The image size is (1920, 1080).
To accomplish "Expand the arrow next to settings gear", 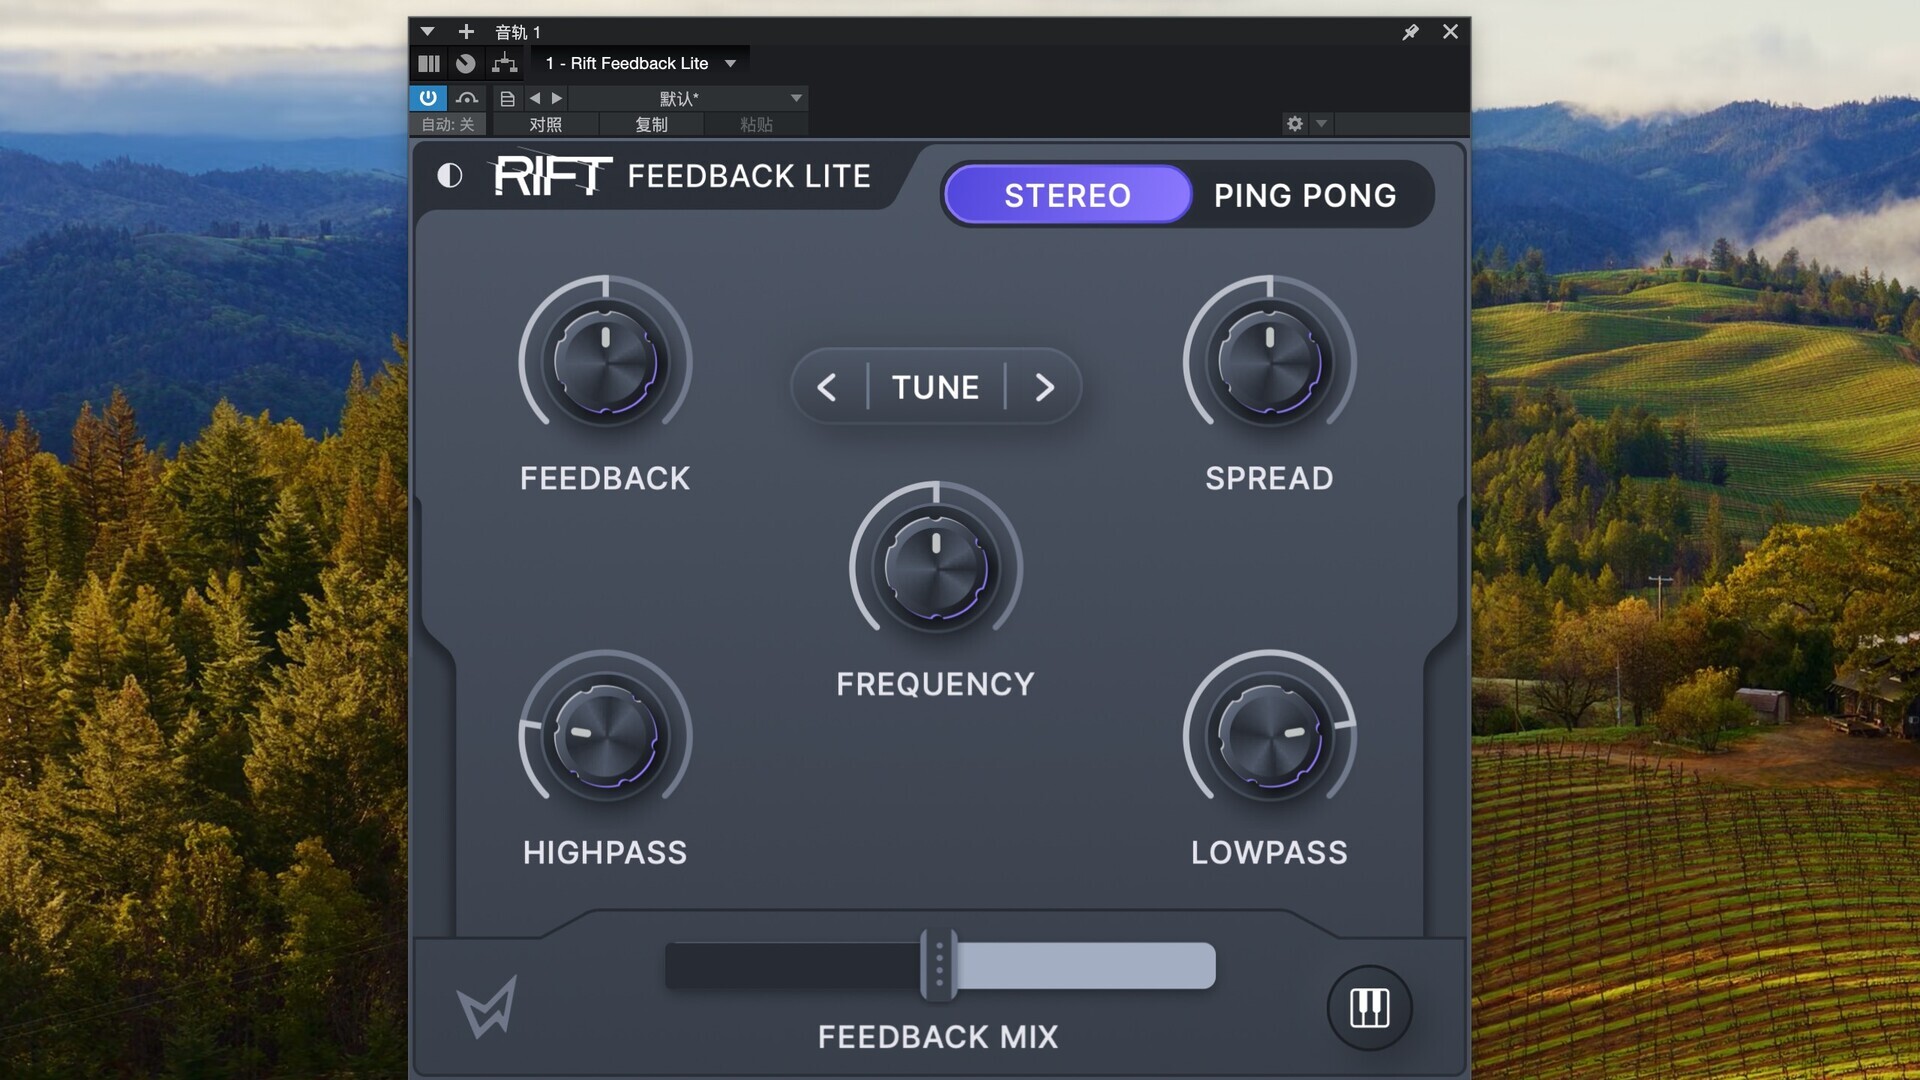I will pyautogui.click(x=1321, y=124).
